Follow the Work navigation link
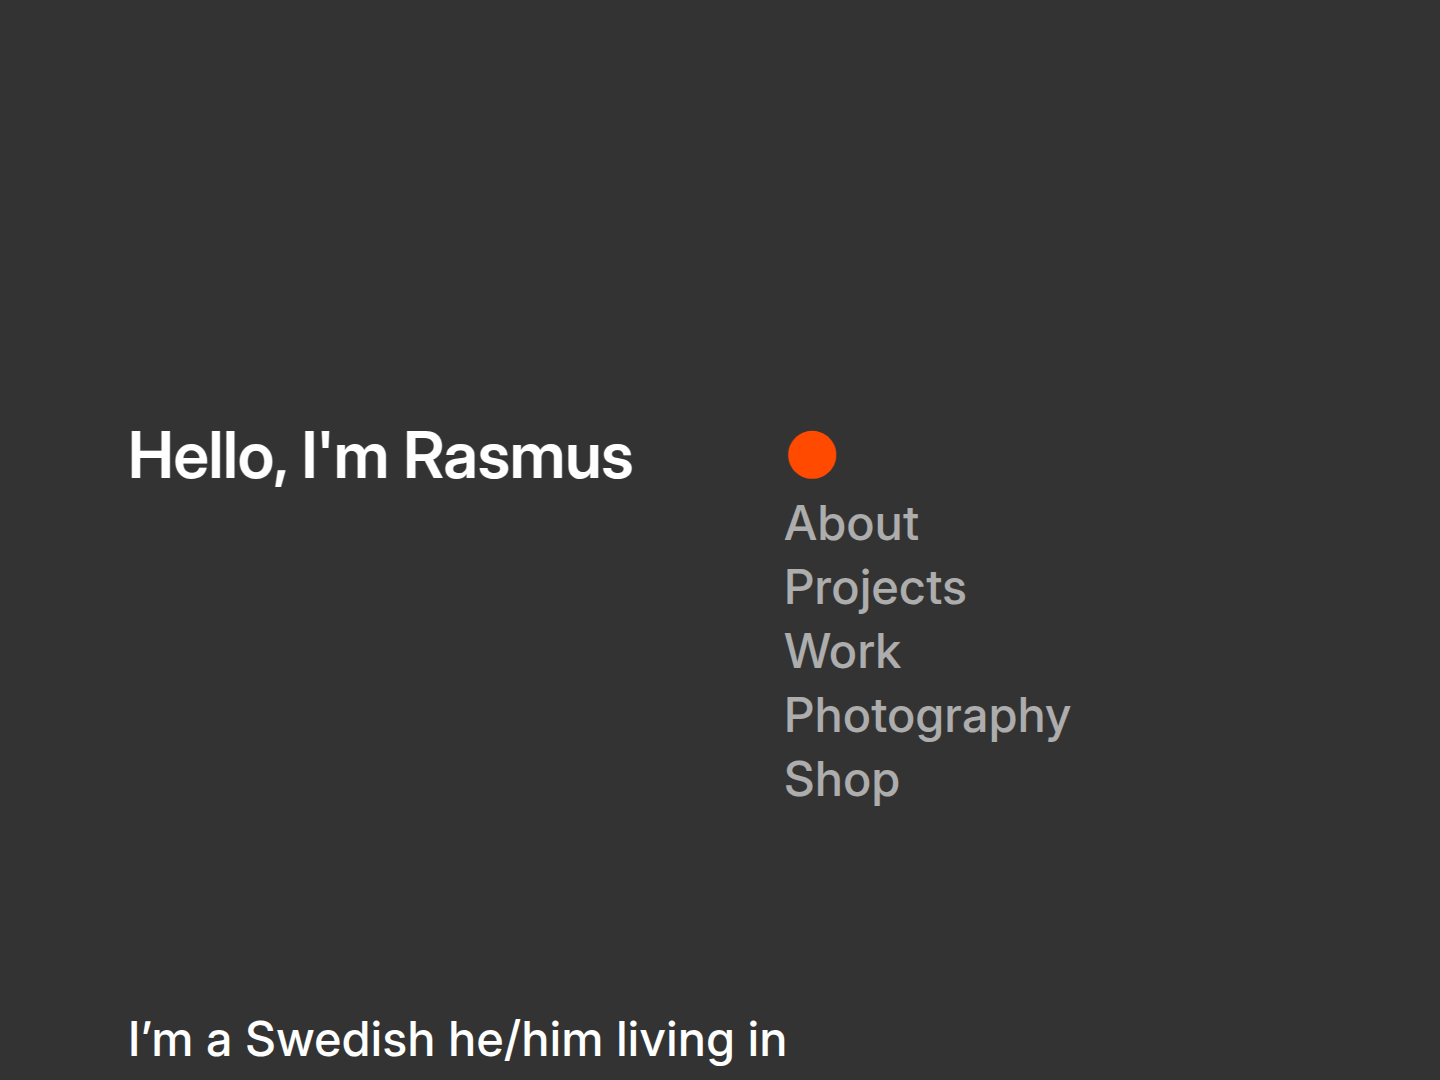1440x1080 pixels. click(x=842, y=651)
